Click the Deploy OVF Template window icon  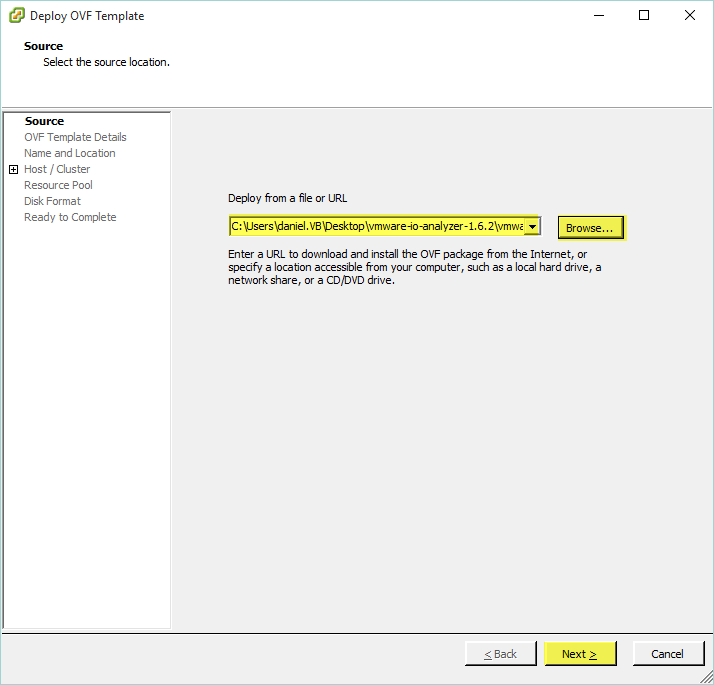[17, 15]
